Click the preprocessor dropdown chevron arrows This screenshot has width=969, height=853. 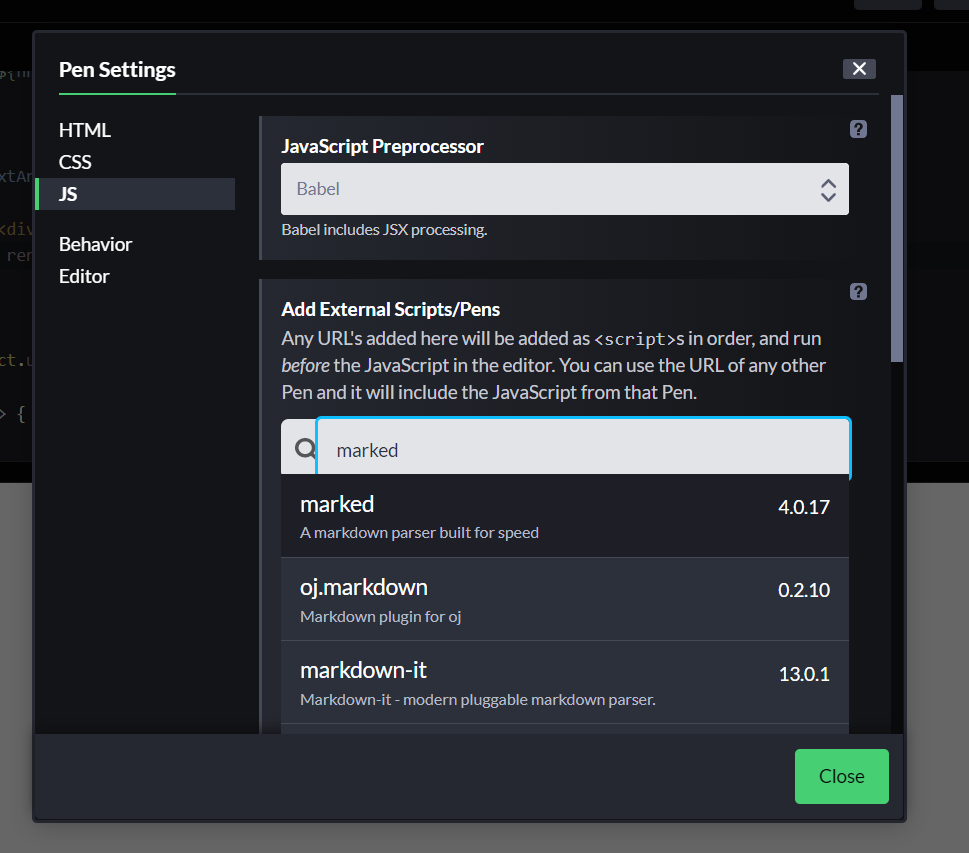[828, 189]
